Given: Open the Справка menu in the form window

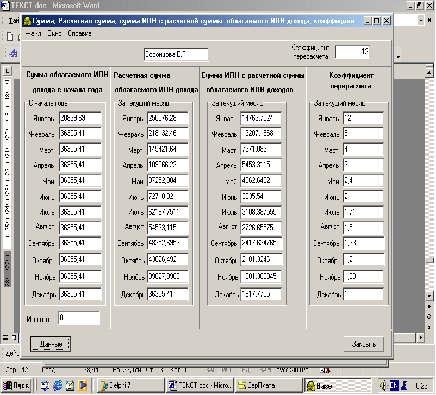Looking at the screenshot, I should coord(79,34).
